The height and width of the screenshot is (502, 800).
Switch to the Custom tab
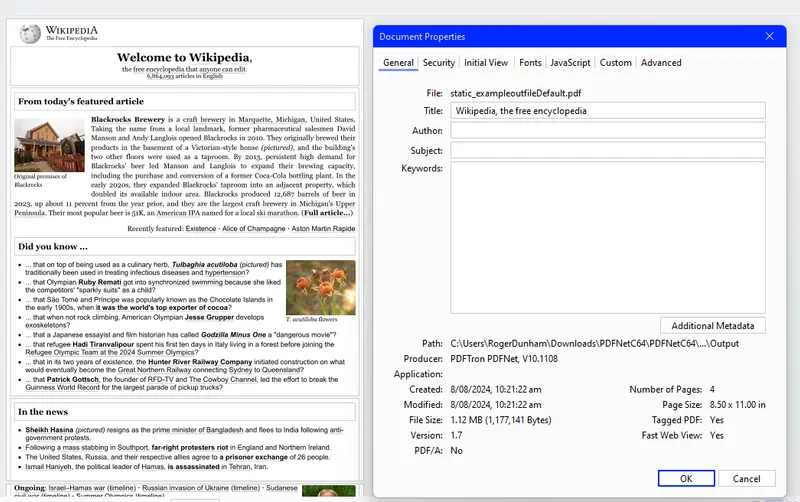(x=615, y=63)
